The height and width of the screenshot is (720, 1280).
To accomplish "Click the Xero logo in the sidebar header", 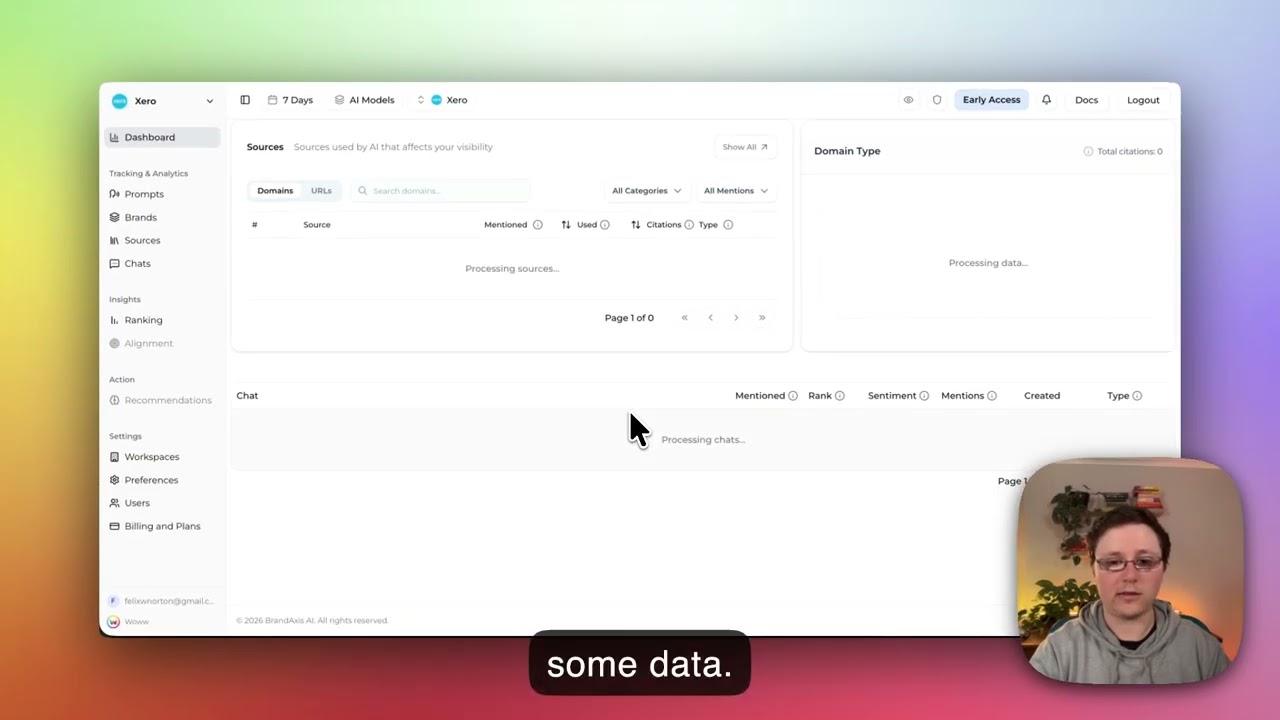I will click(120, 101).
